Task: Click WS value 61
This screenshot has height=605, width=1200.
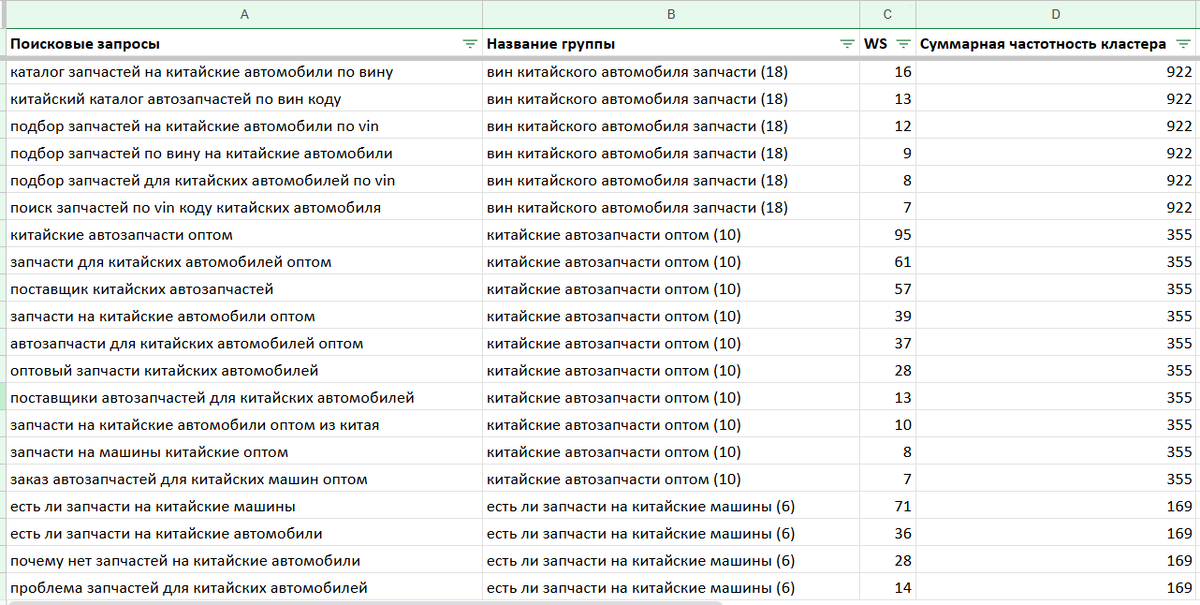Action: pos(888,262)
